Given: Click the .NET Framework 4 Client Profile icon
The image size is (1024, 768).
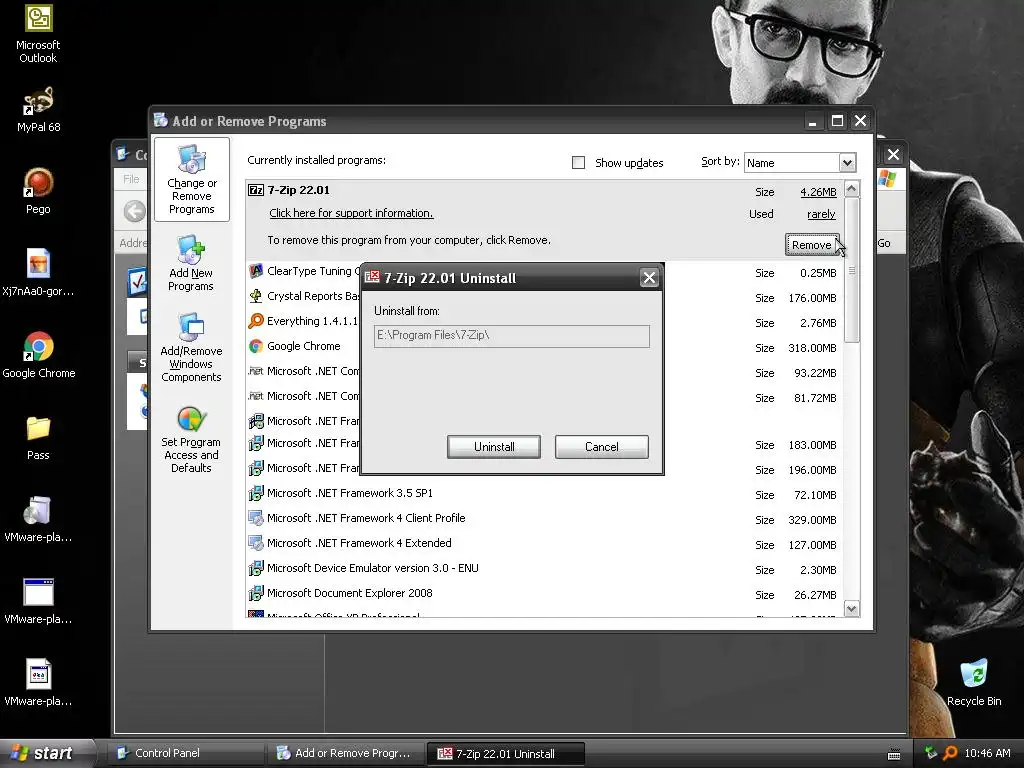Looking at the screenshot, I should pos(256,518).
